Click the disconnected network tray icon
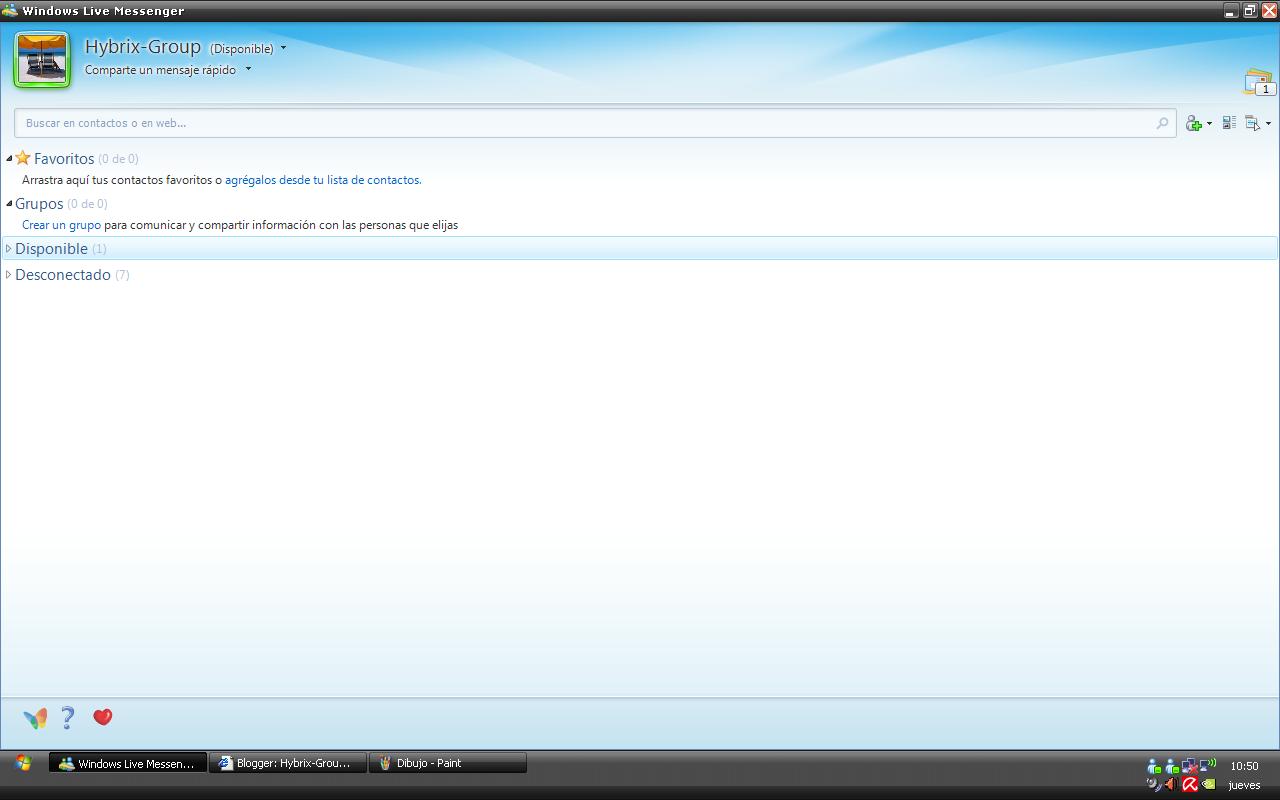 (1190, 766)
